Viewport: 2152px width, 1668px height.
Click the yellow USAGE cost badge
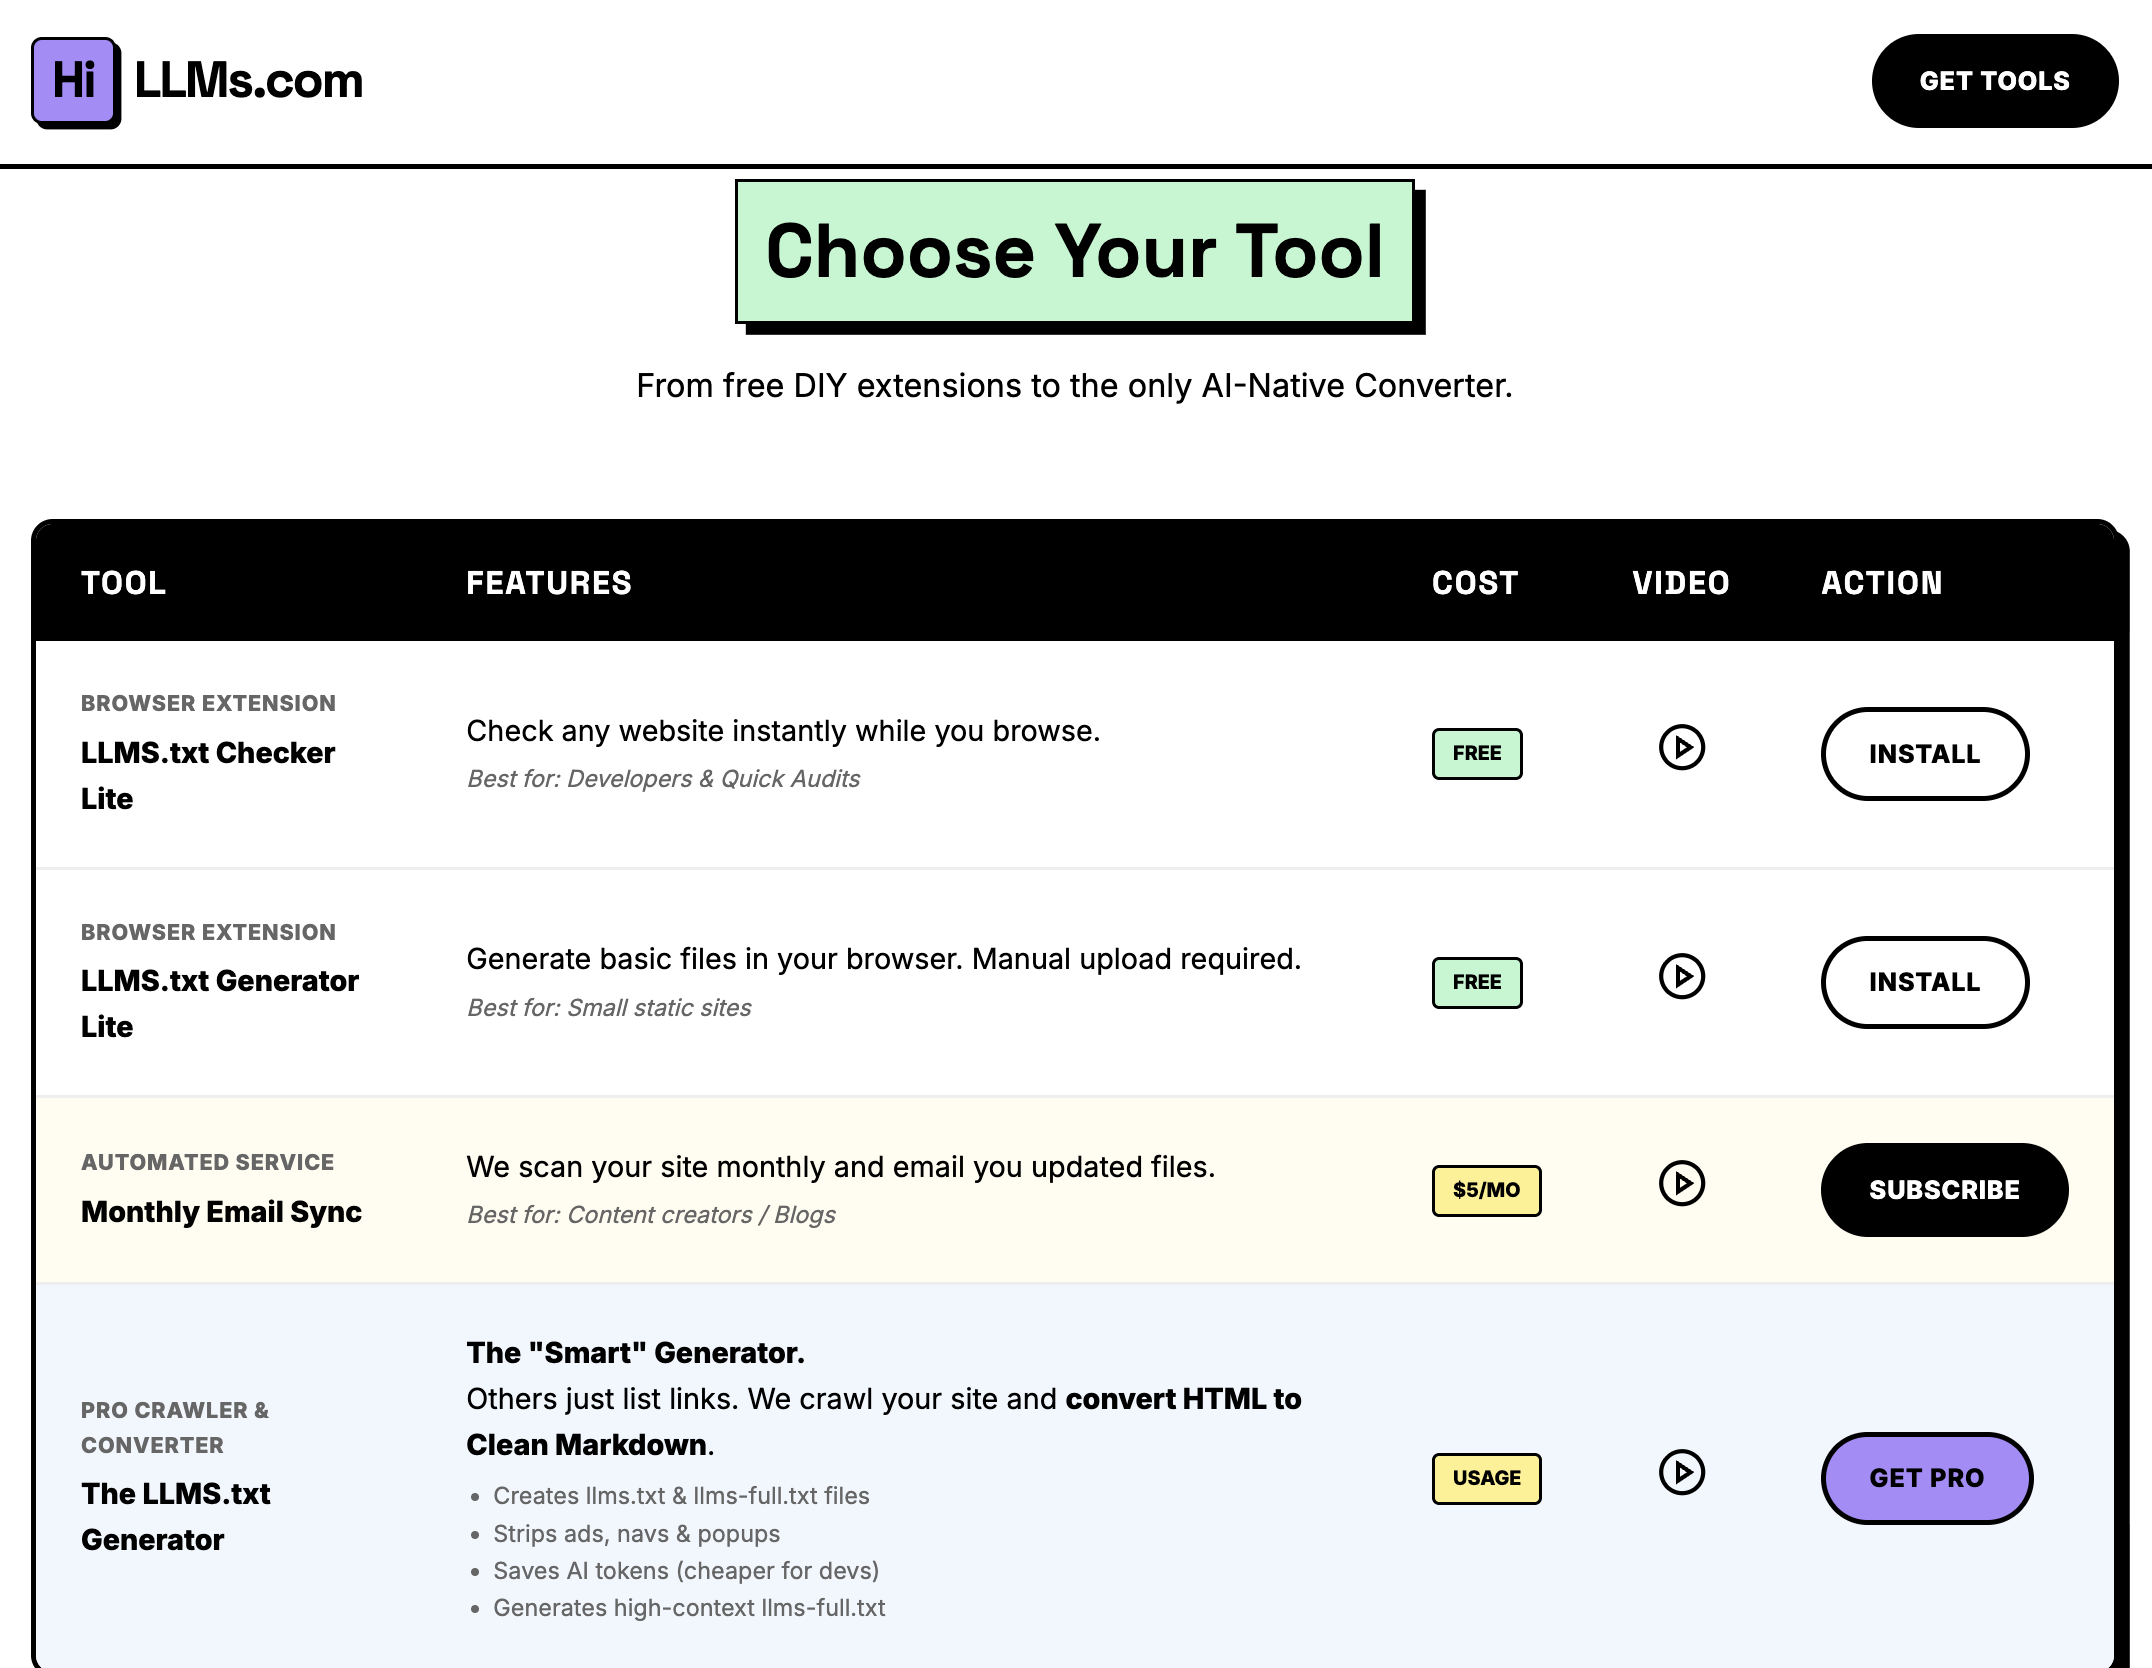click(x=1486, y=1478)
